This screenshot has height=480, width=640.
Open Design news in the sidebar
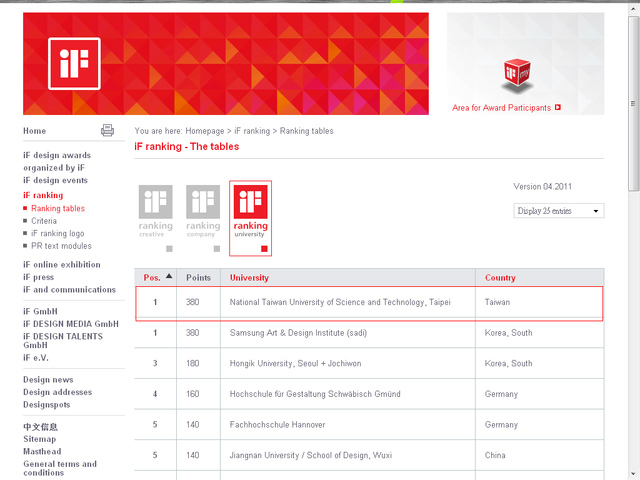click(48, 380)
